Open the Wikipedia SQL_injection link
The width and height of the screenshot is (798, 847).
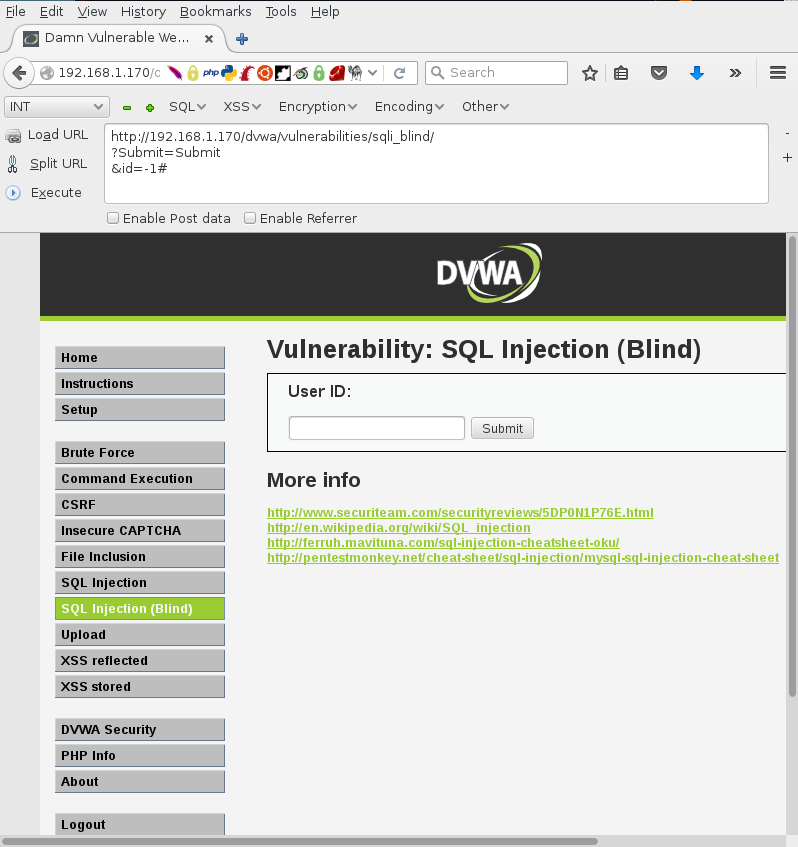pyautogui.click(x=399, y=528)
